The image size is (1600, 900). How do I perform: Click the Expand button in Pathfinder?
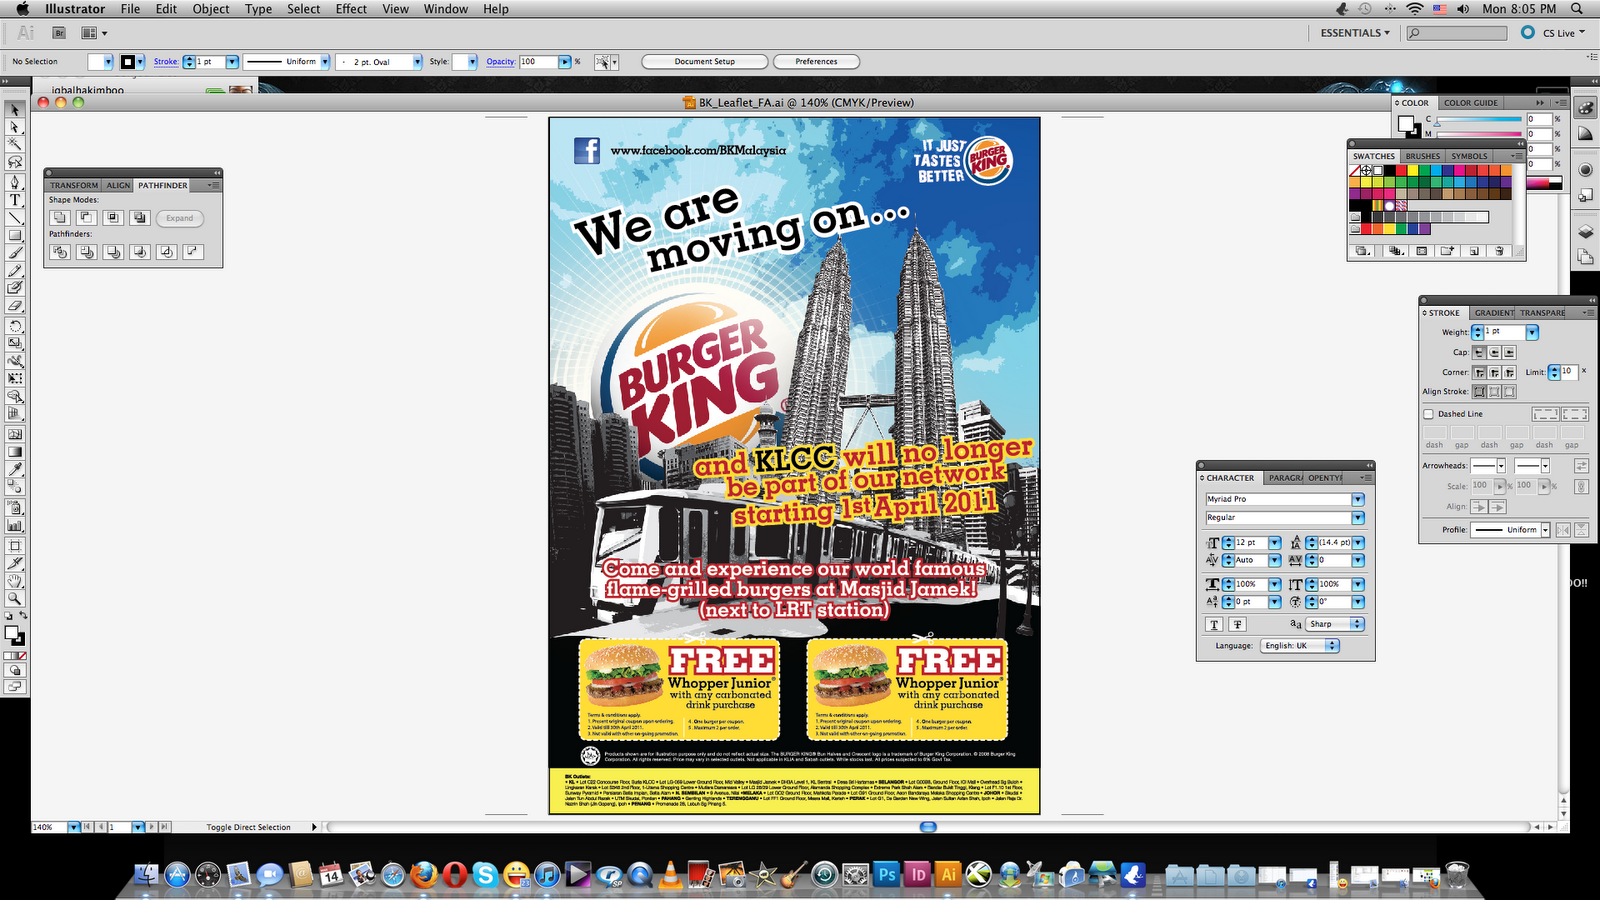point(180,218)
